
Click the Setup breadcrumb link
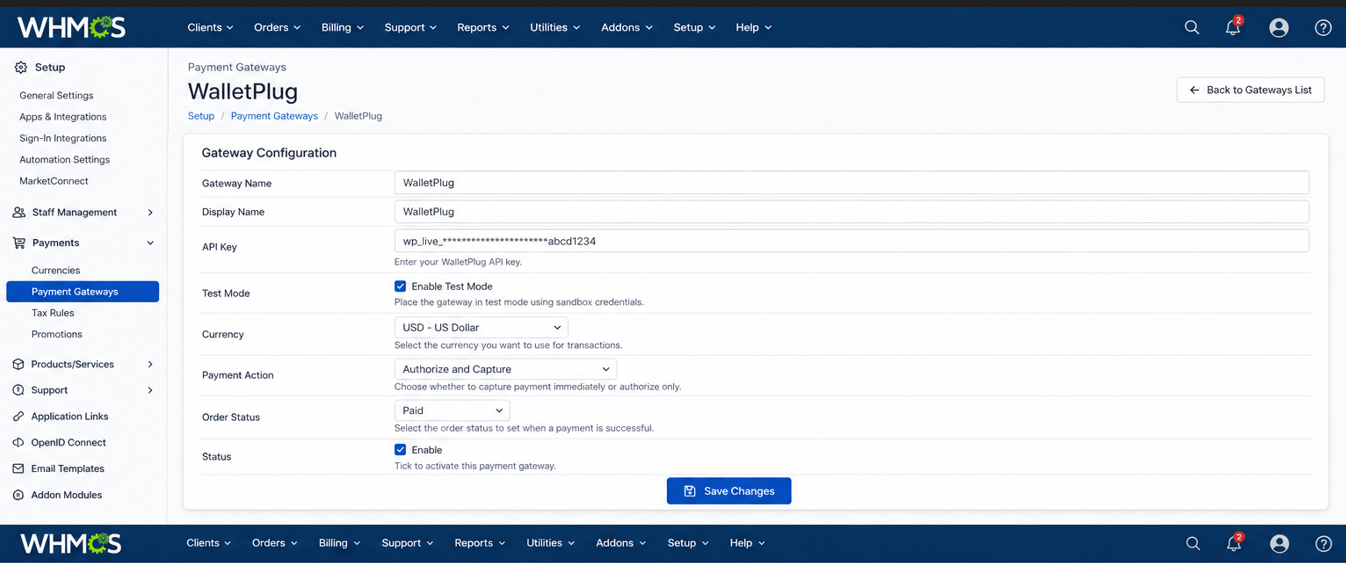pyautogui.click(x=201, y=116)
